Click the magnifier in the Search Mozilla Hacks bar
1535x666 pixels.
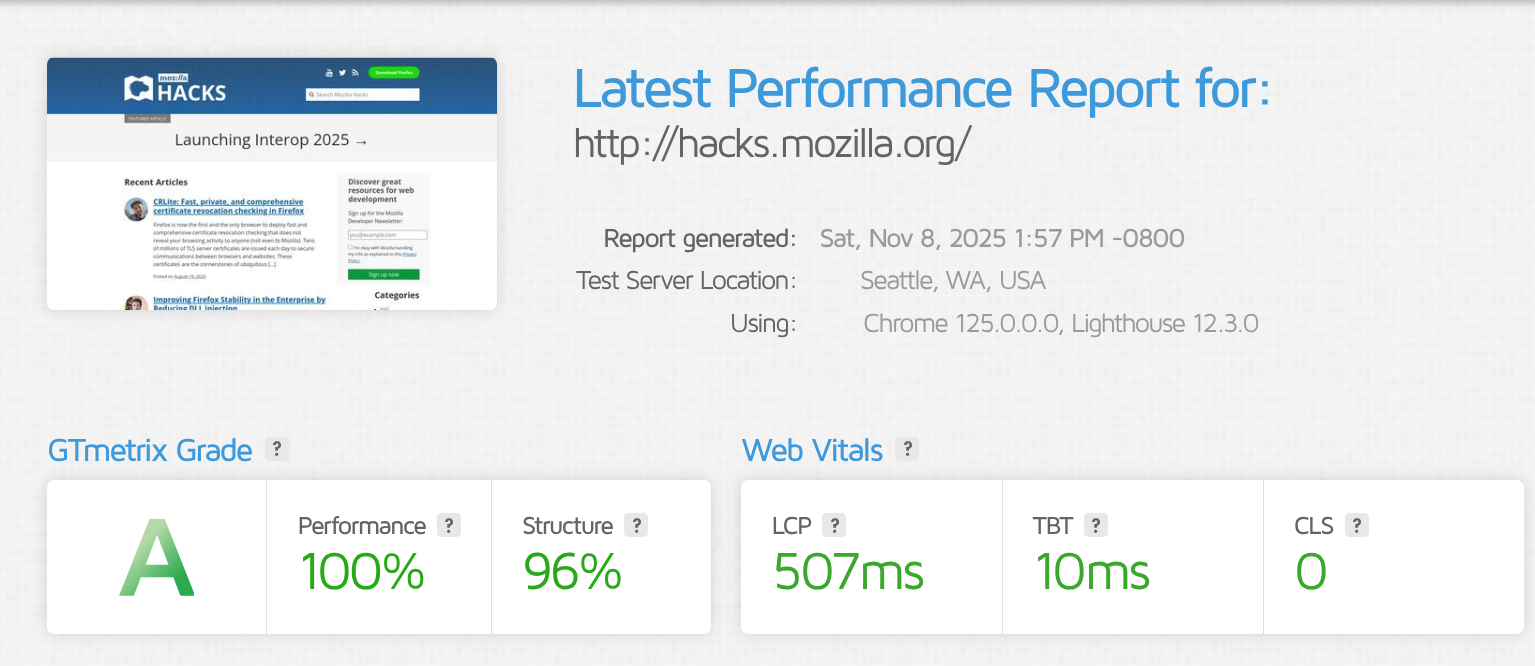pos(312,94)
